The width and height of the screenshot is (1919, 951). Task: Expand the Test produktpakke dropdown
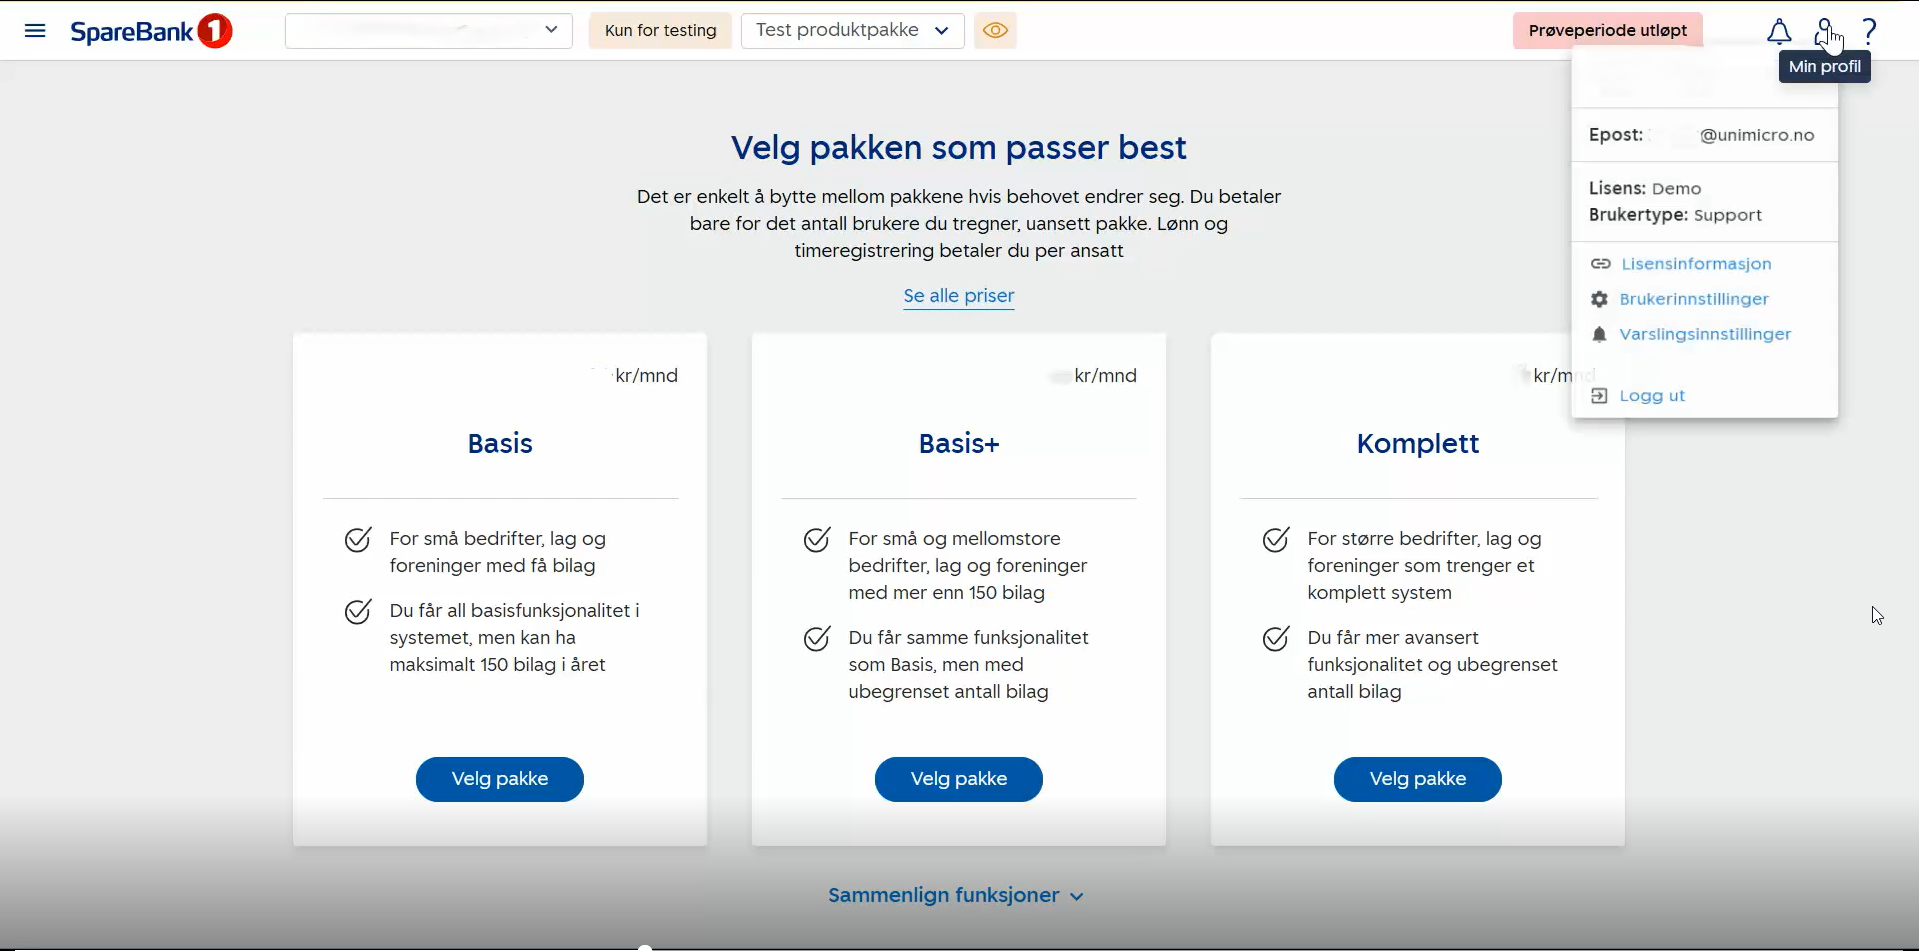tap(852, 31)
